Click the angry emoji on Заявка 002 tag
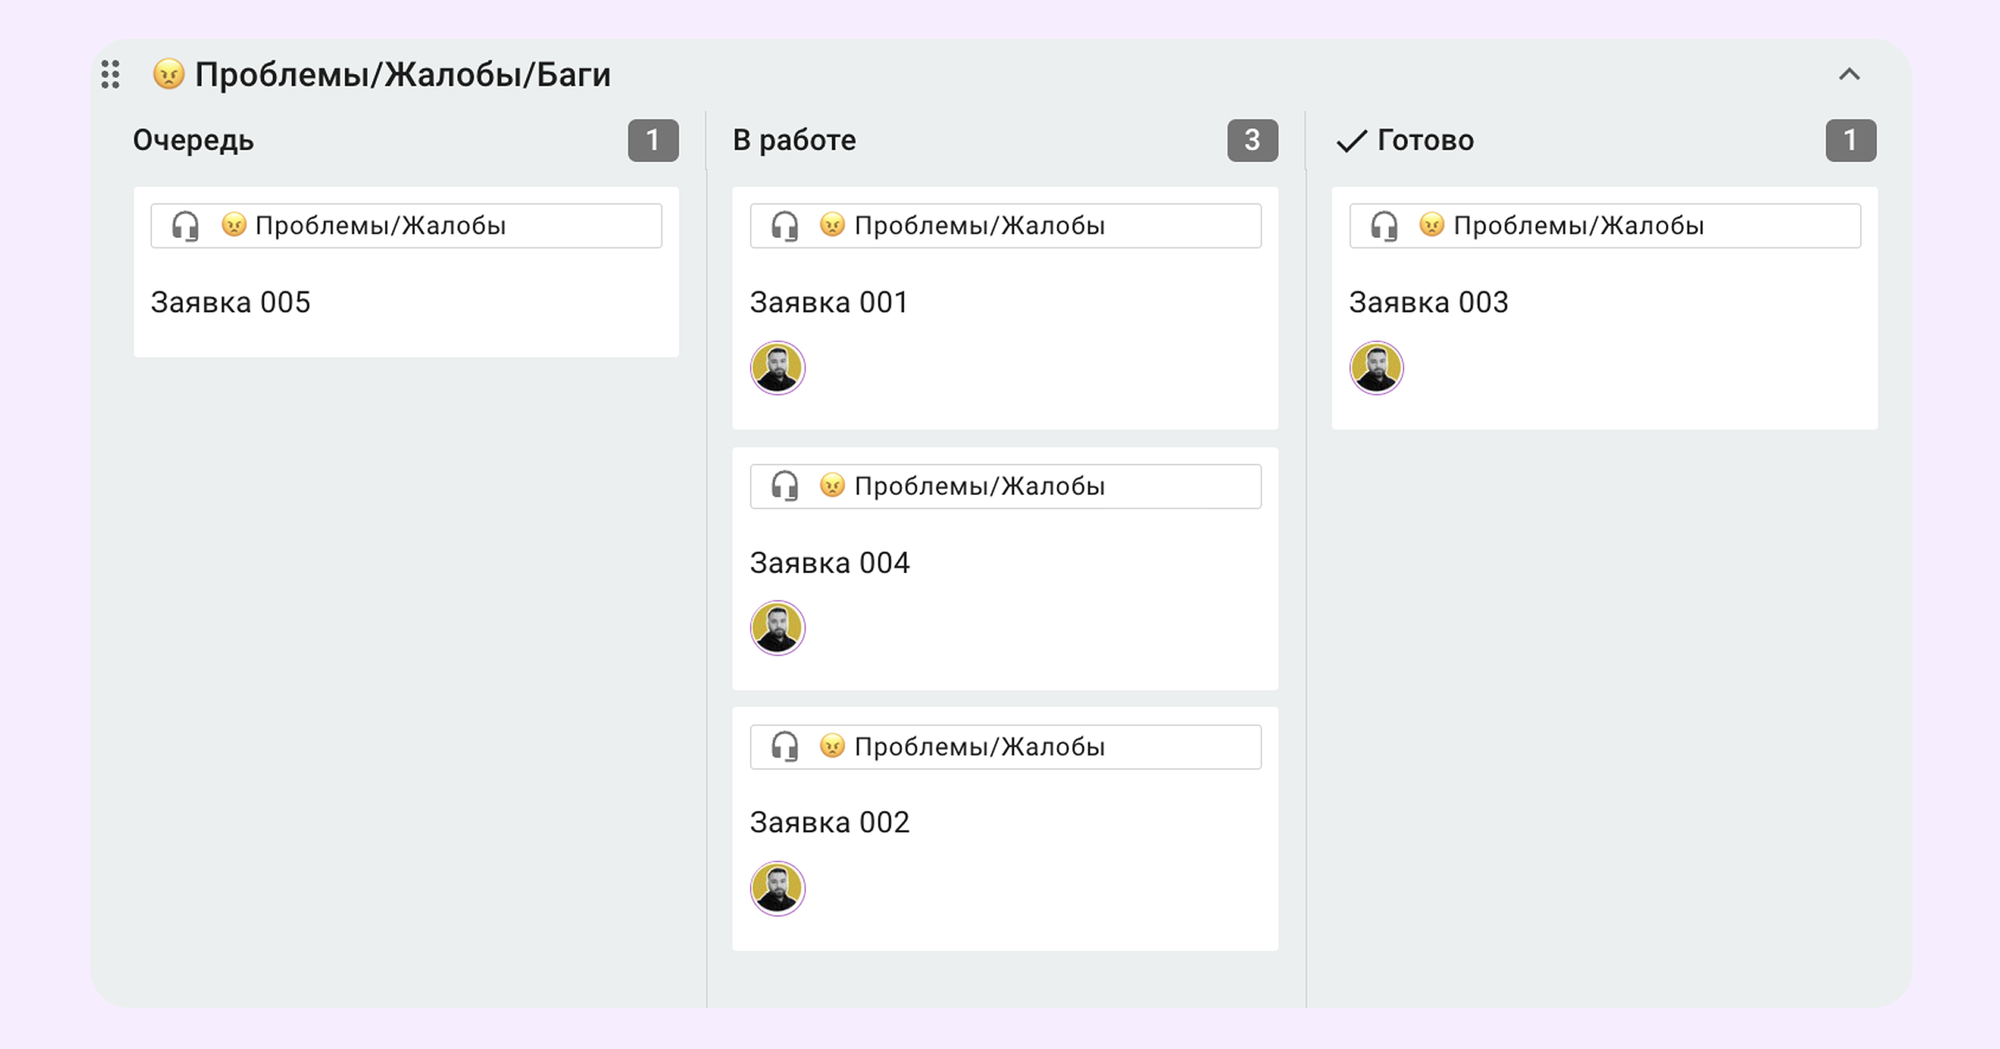Image resolution: width=2000 pixels, height=1049 pixels. pyautogui.click(x=832, y=746)
